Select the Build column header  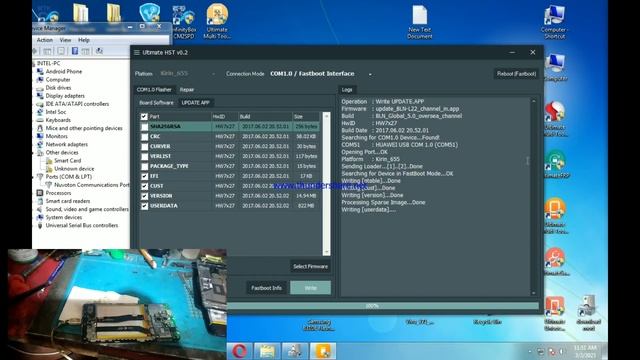[x=265, y=117]
